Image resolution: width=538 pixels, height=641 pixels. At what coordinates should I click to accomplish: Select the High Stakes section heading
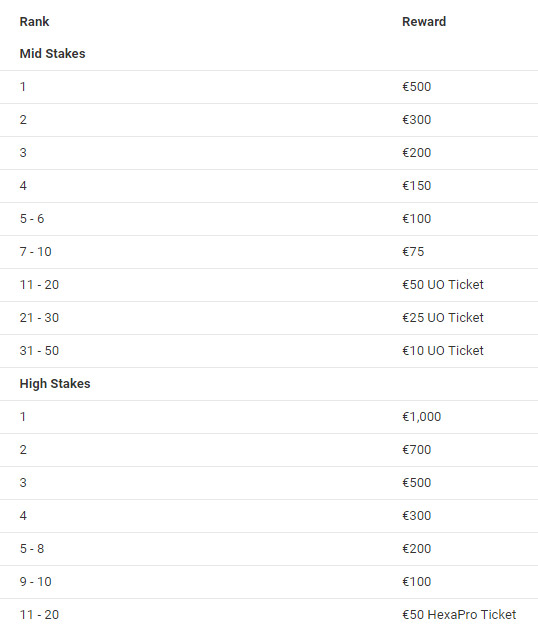point(55,383)
